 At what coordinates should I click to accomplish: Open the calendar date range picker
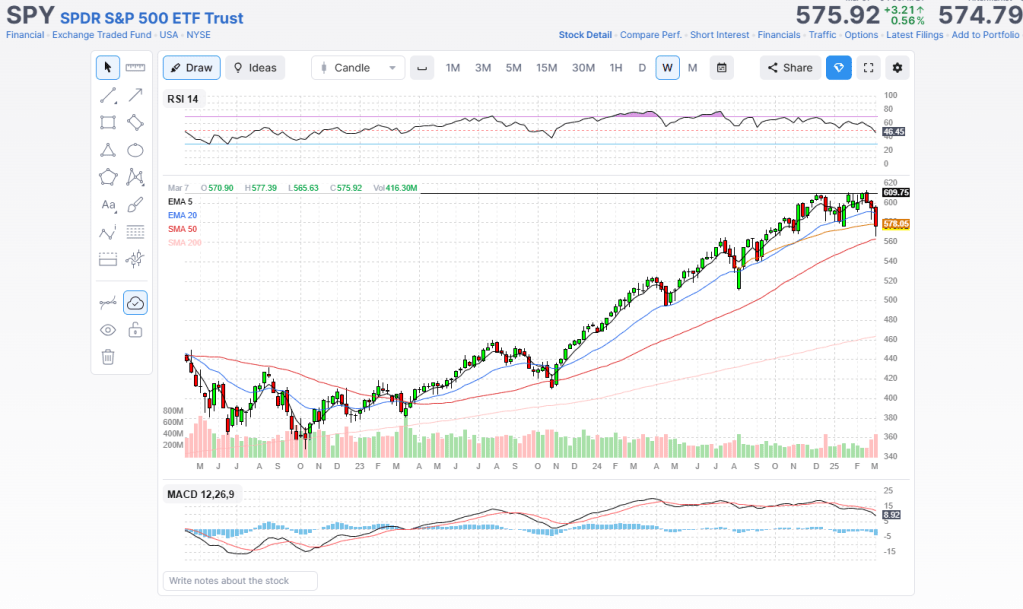pos(721,68)
